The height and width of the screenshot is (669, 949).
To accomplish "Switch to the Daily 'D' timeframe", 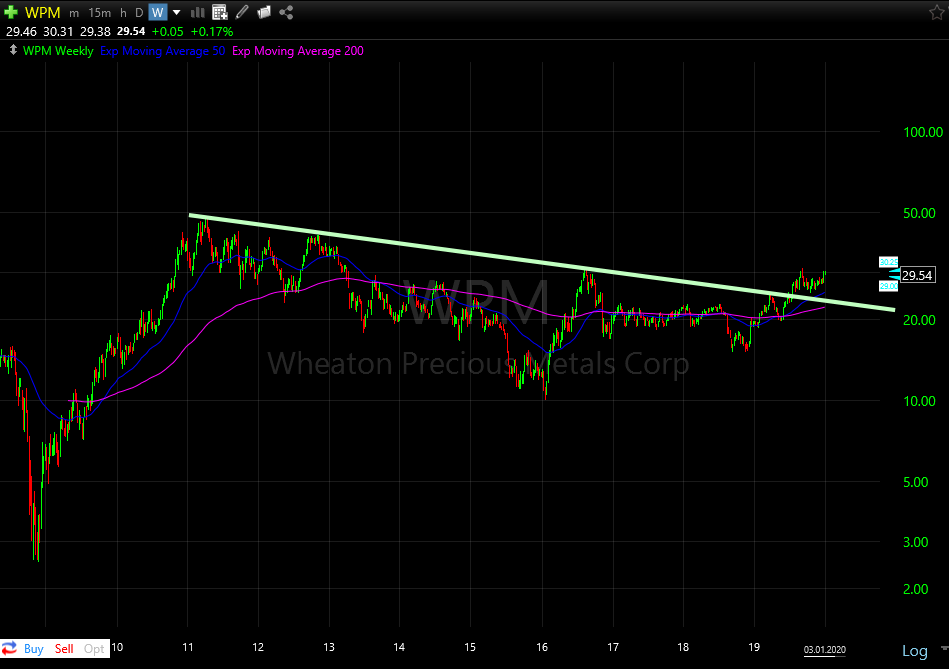I will pyautogui.click(x=139, y=13).
